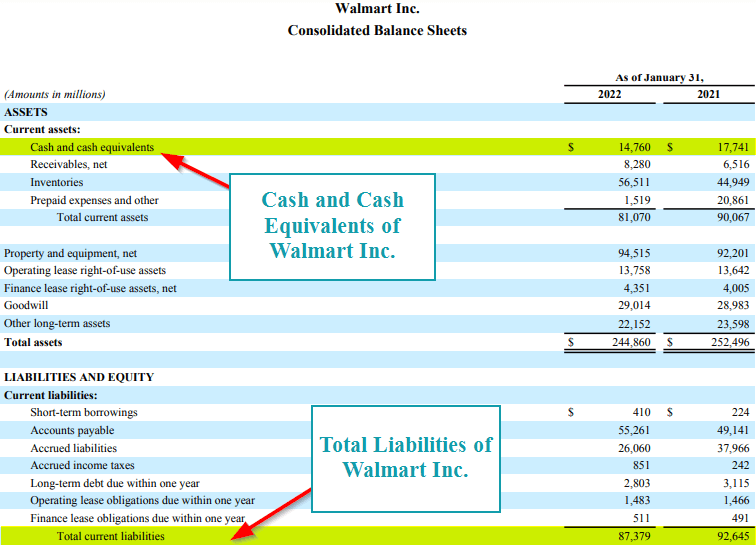Click the 55,261 accounts payable value
Viewport: 756px width, 545px height.
pos(634,430)
